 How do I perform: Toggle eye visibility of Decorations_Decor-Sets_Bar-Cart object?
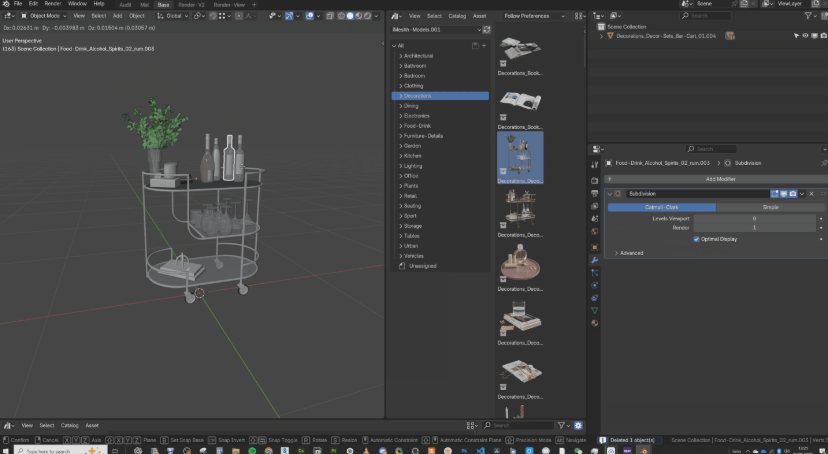pyautogui.click(x=805, y=36)
